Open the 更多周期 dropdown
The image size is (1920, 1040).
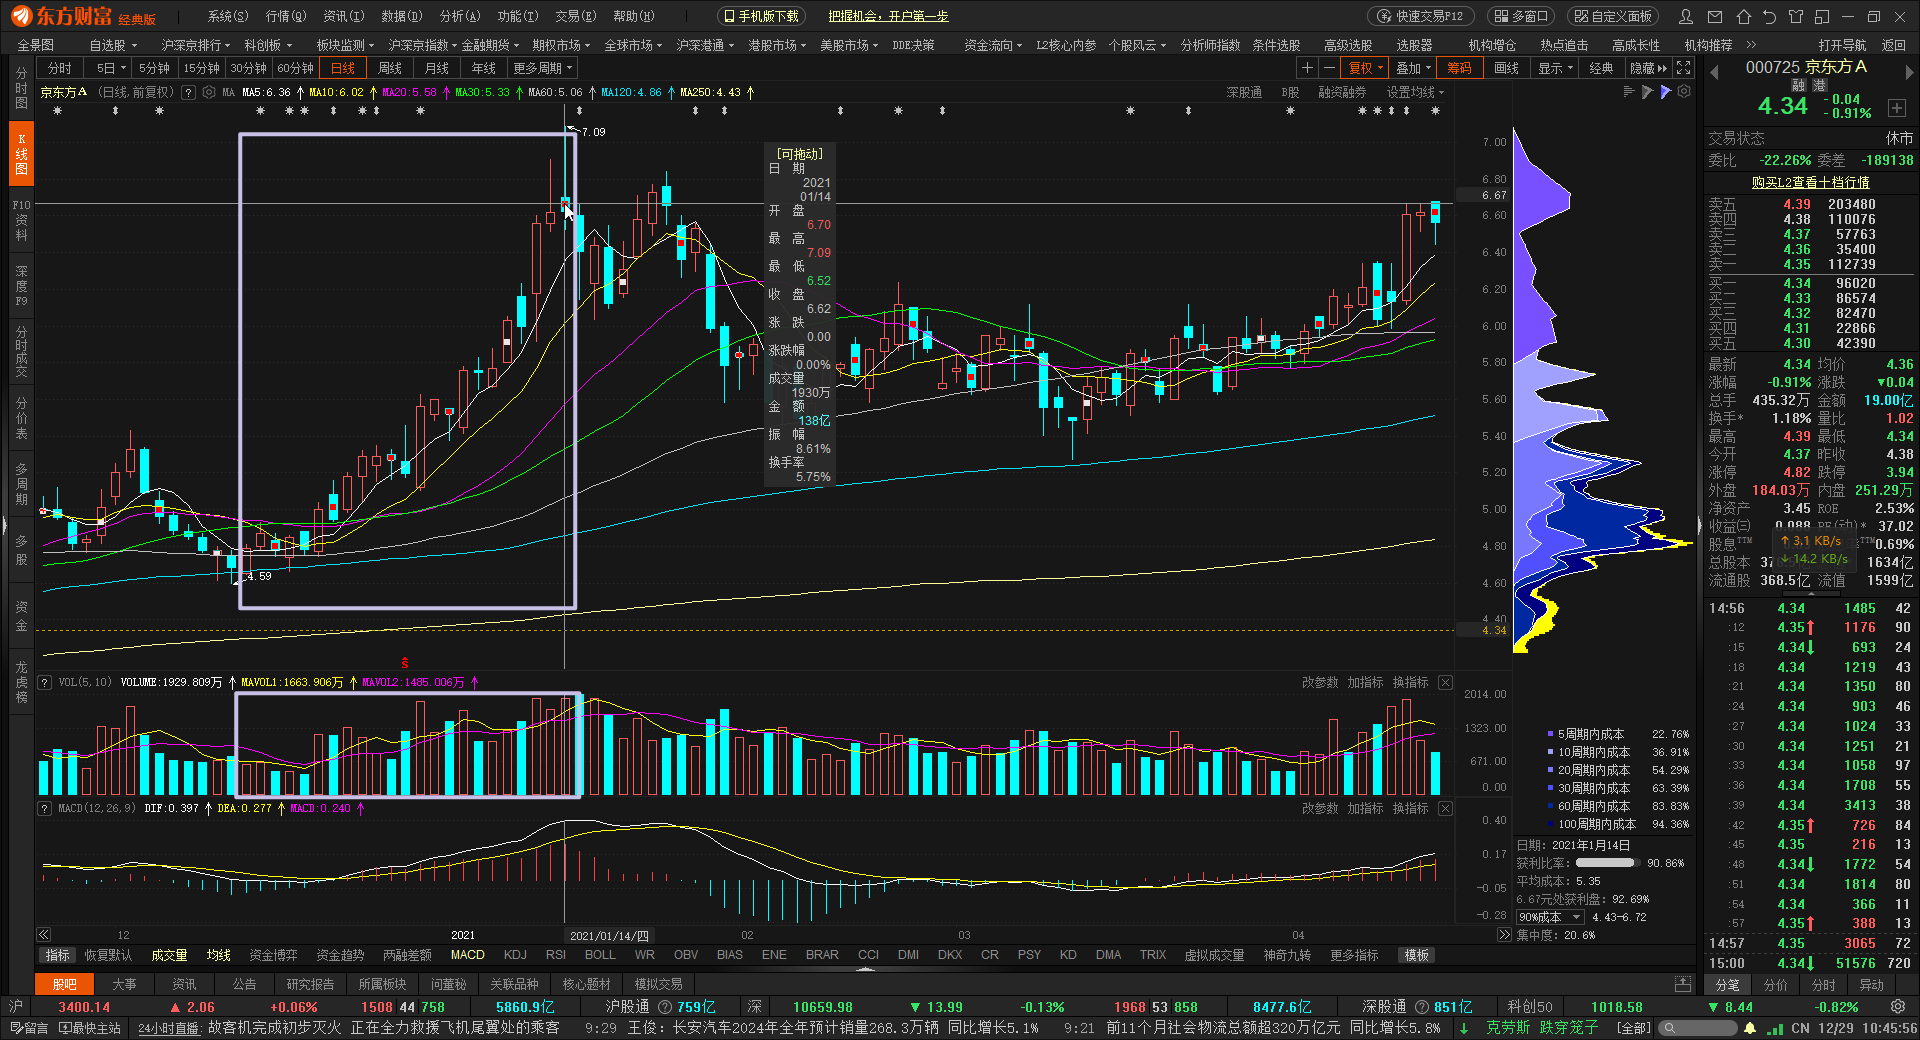pos(542,68)
